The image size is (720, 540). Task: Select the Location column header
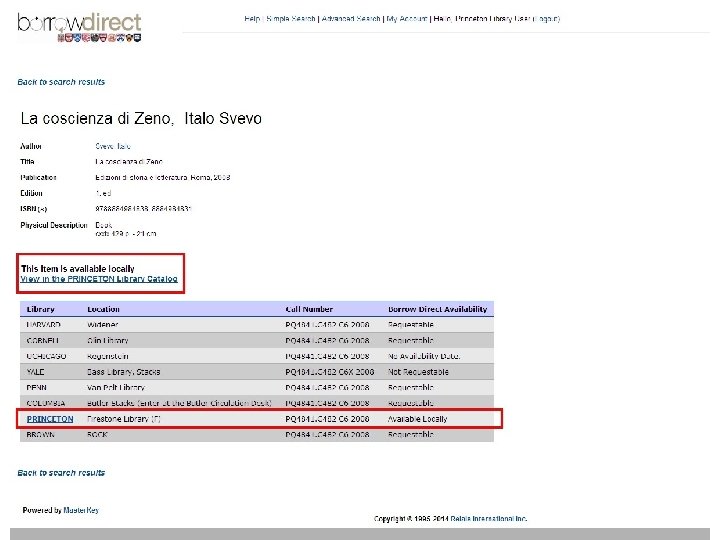point(103,309)
